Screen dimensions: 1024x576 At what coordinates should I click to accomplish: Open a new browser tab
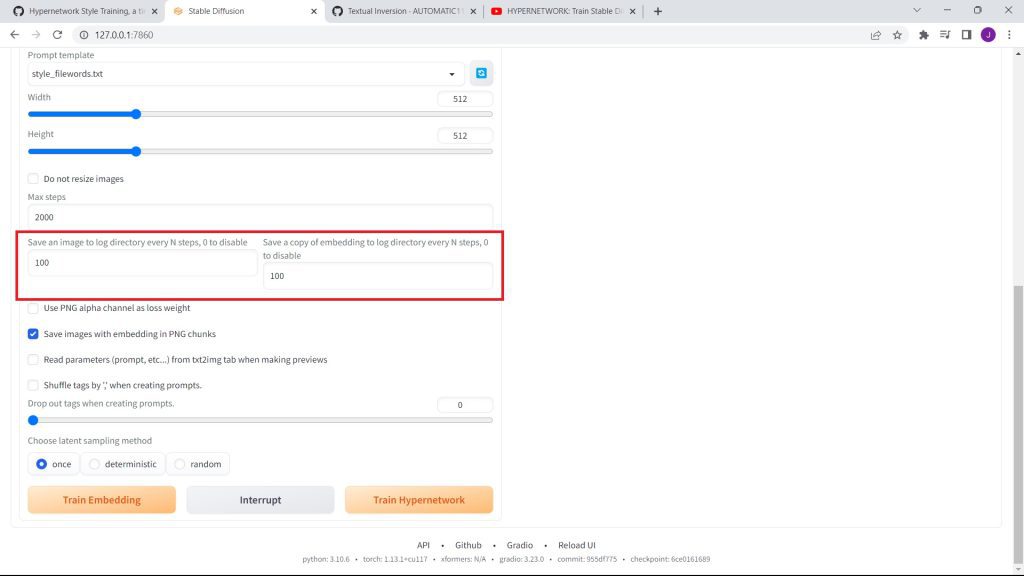(x=657, y=11)
